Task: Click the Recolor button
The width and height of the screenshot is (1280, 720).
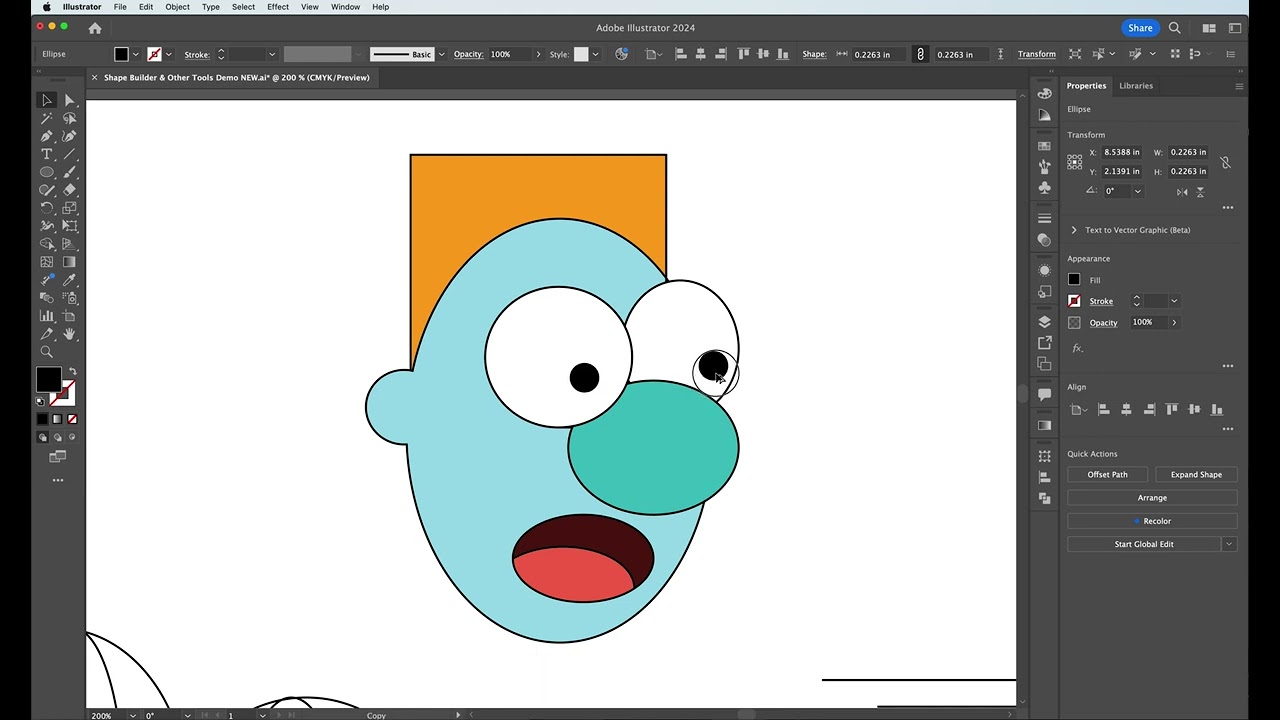Action: [1152, 521]
